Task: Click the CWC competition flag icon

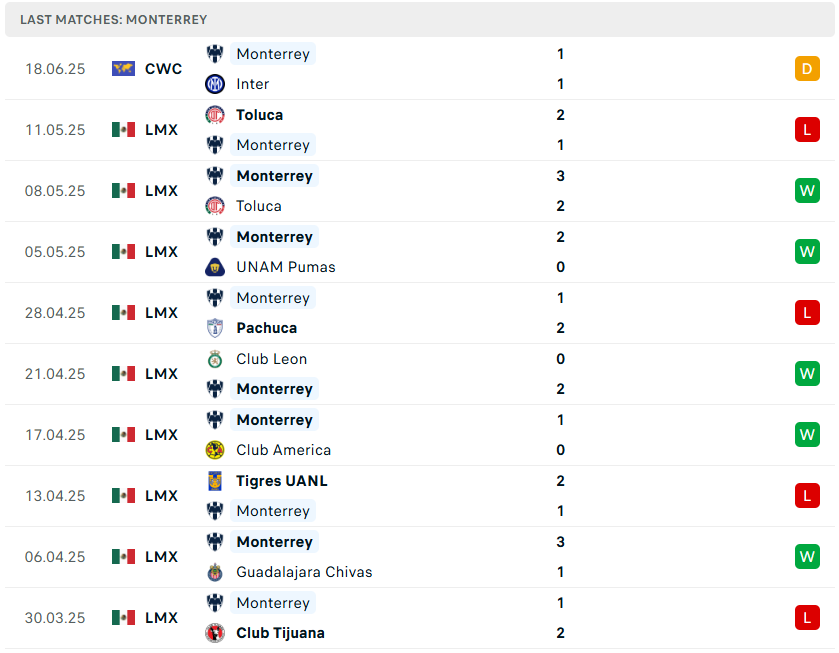Action: [123, 69]
